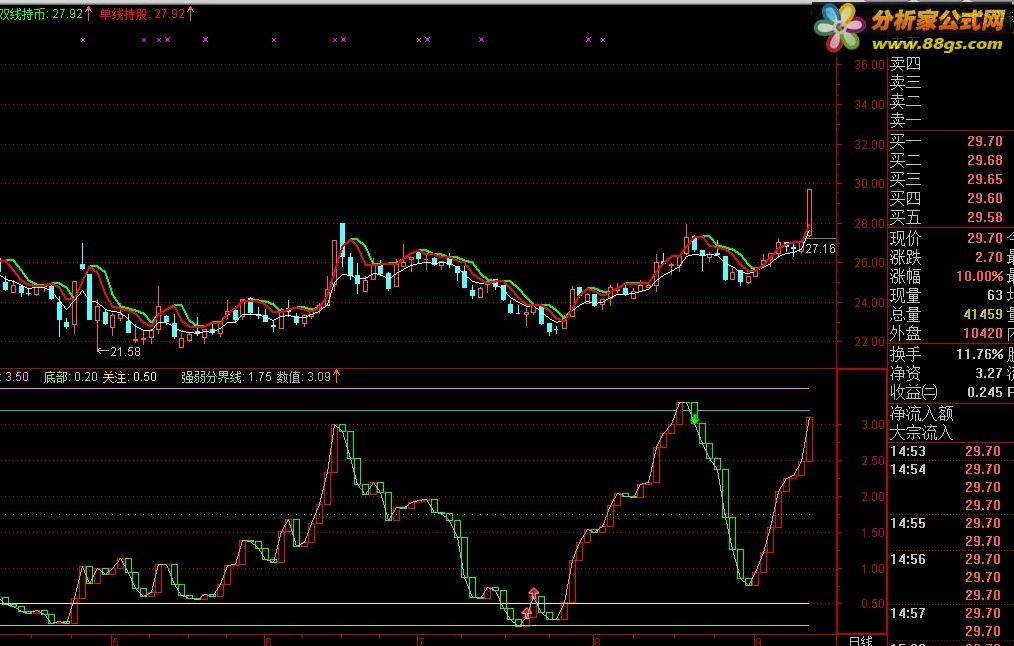Click the 收益(三) value 0.245
Screen dimensions: 1014x646
click(985, 393)
